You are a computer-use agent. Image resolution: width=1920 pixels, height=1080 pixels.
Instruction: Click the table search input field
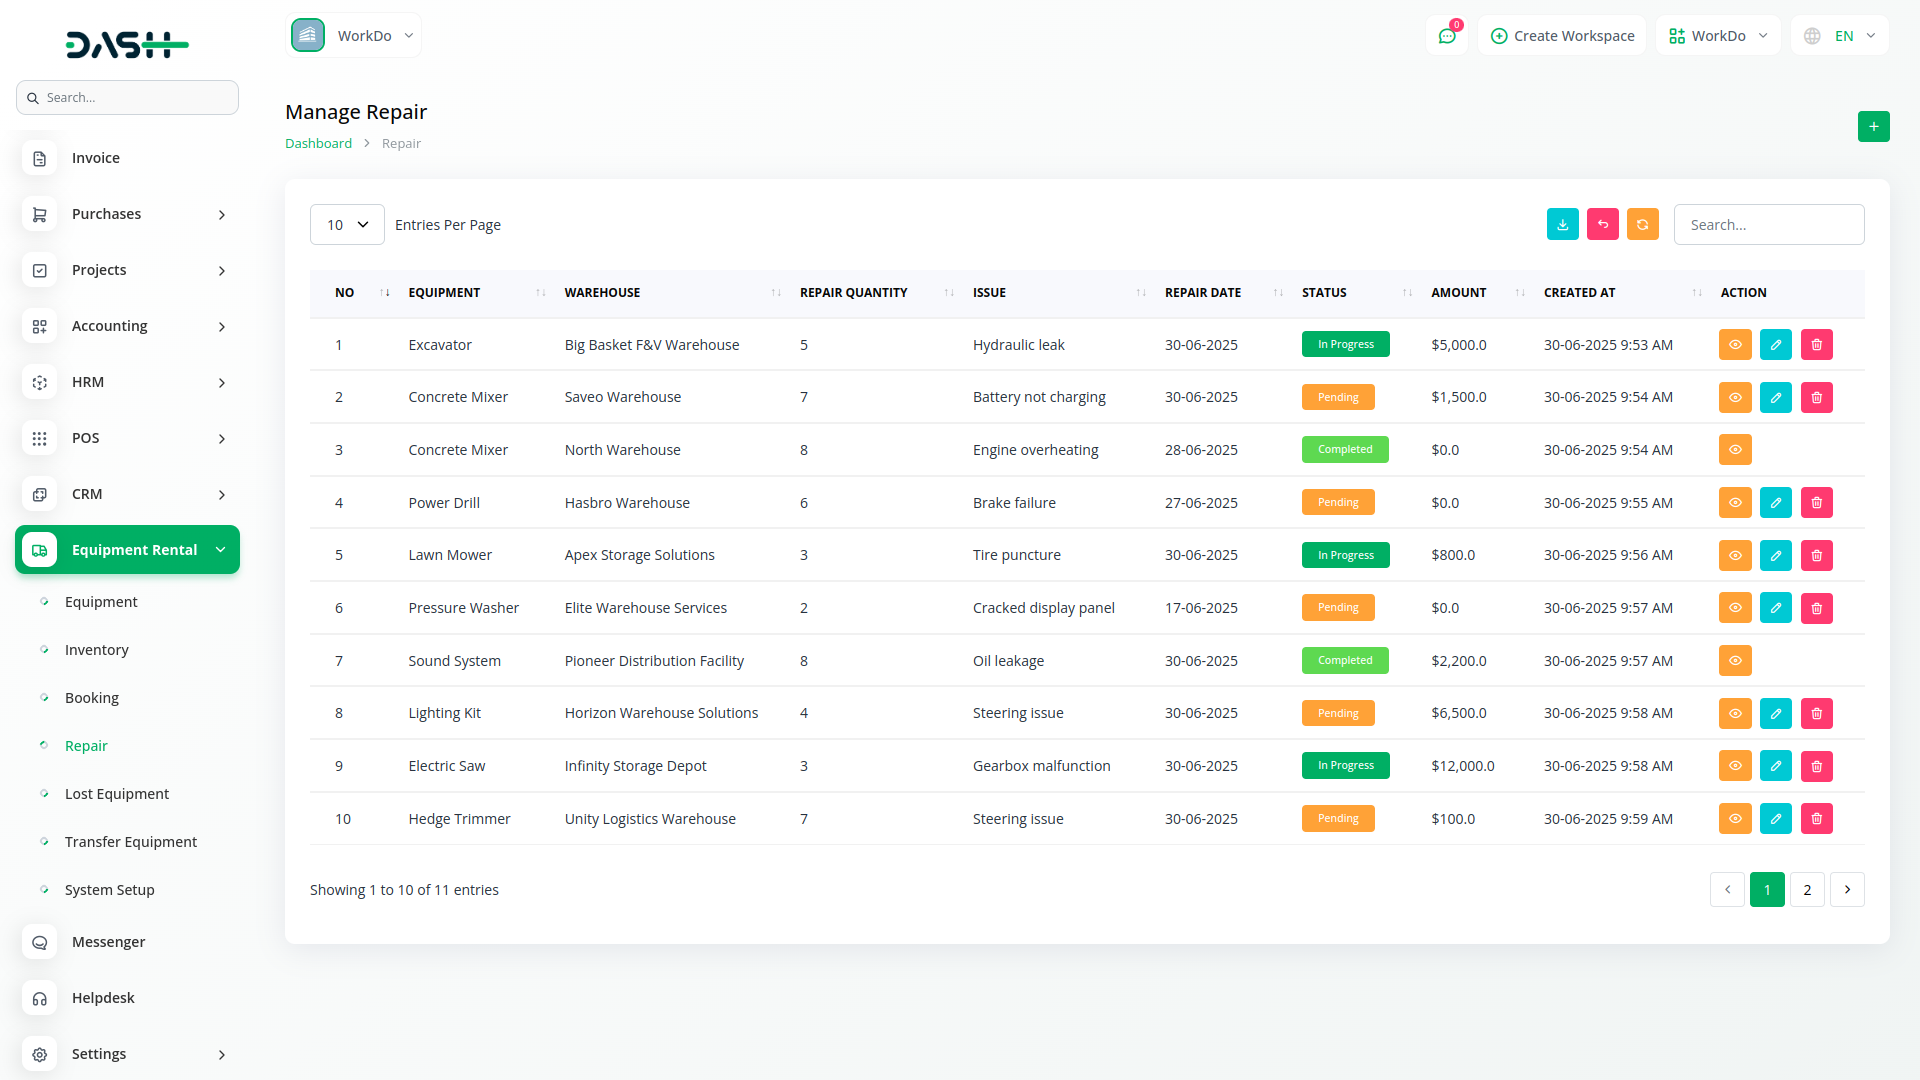click(1768, 225)
